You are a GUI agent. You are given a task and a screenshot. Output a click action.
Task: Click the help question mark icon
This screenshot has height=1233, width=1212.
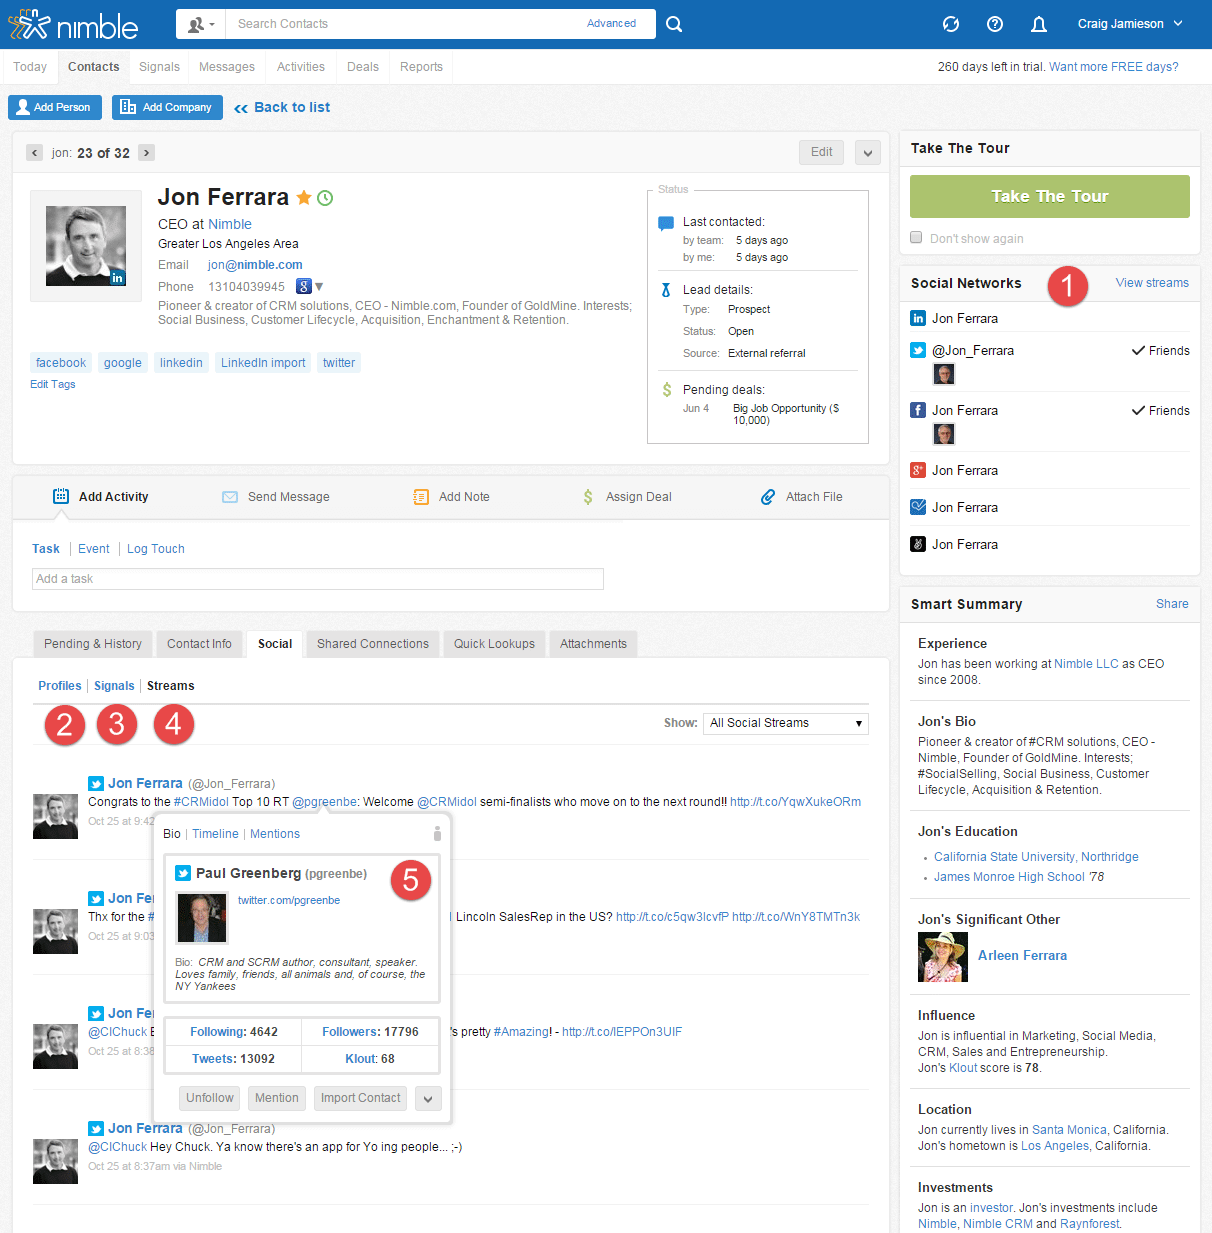995,24
